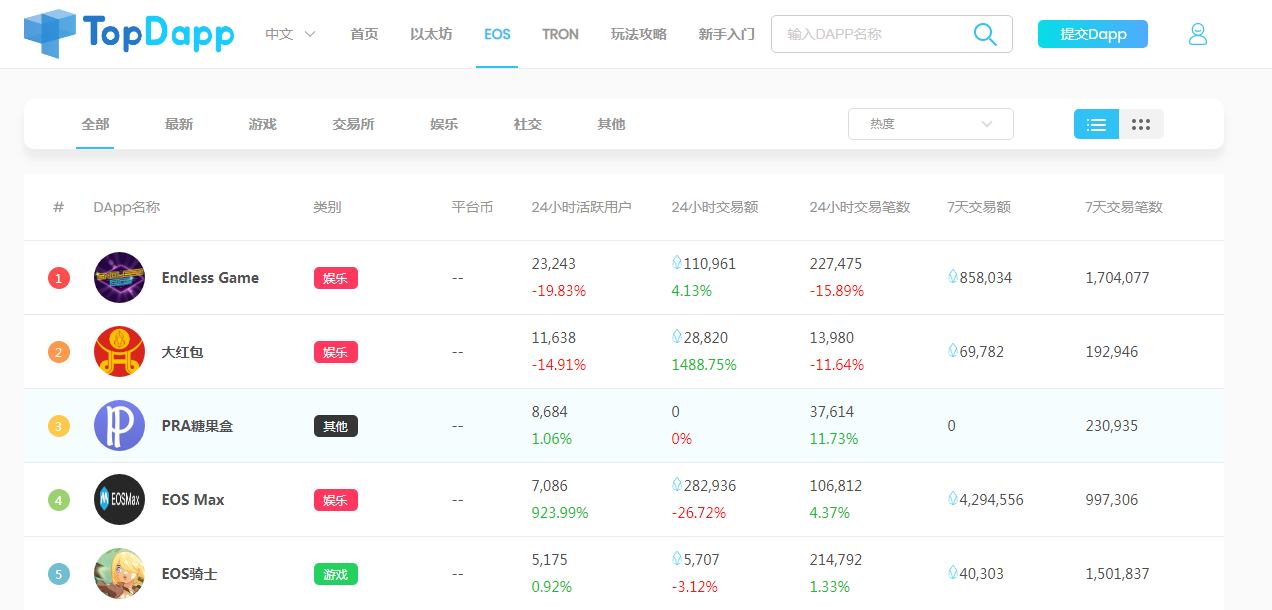Viewport: 1272px width, 610px height.
Task: Click EOS coin icon beside 40,303
Action: click(952, 573)
